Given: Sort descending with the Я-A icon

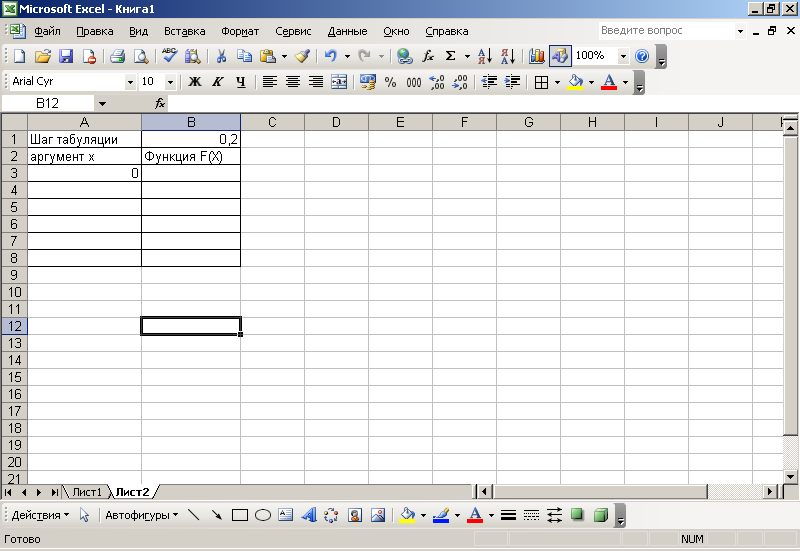Looking at the screenshot, I should pos(508,56).
